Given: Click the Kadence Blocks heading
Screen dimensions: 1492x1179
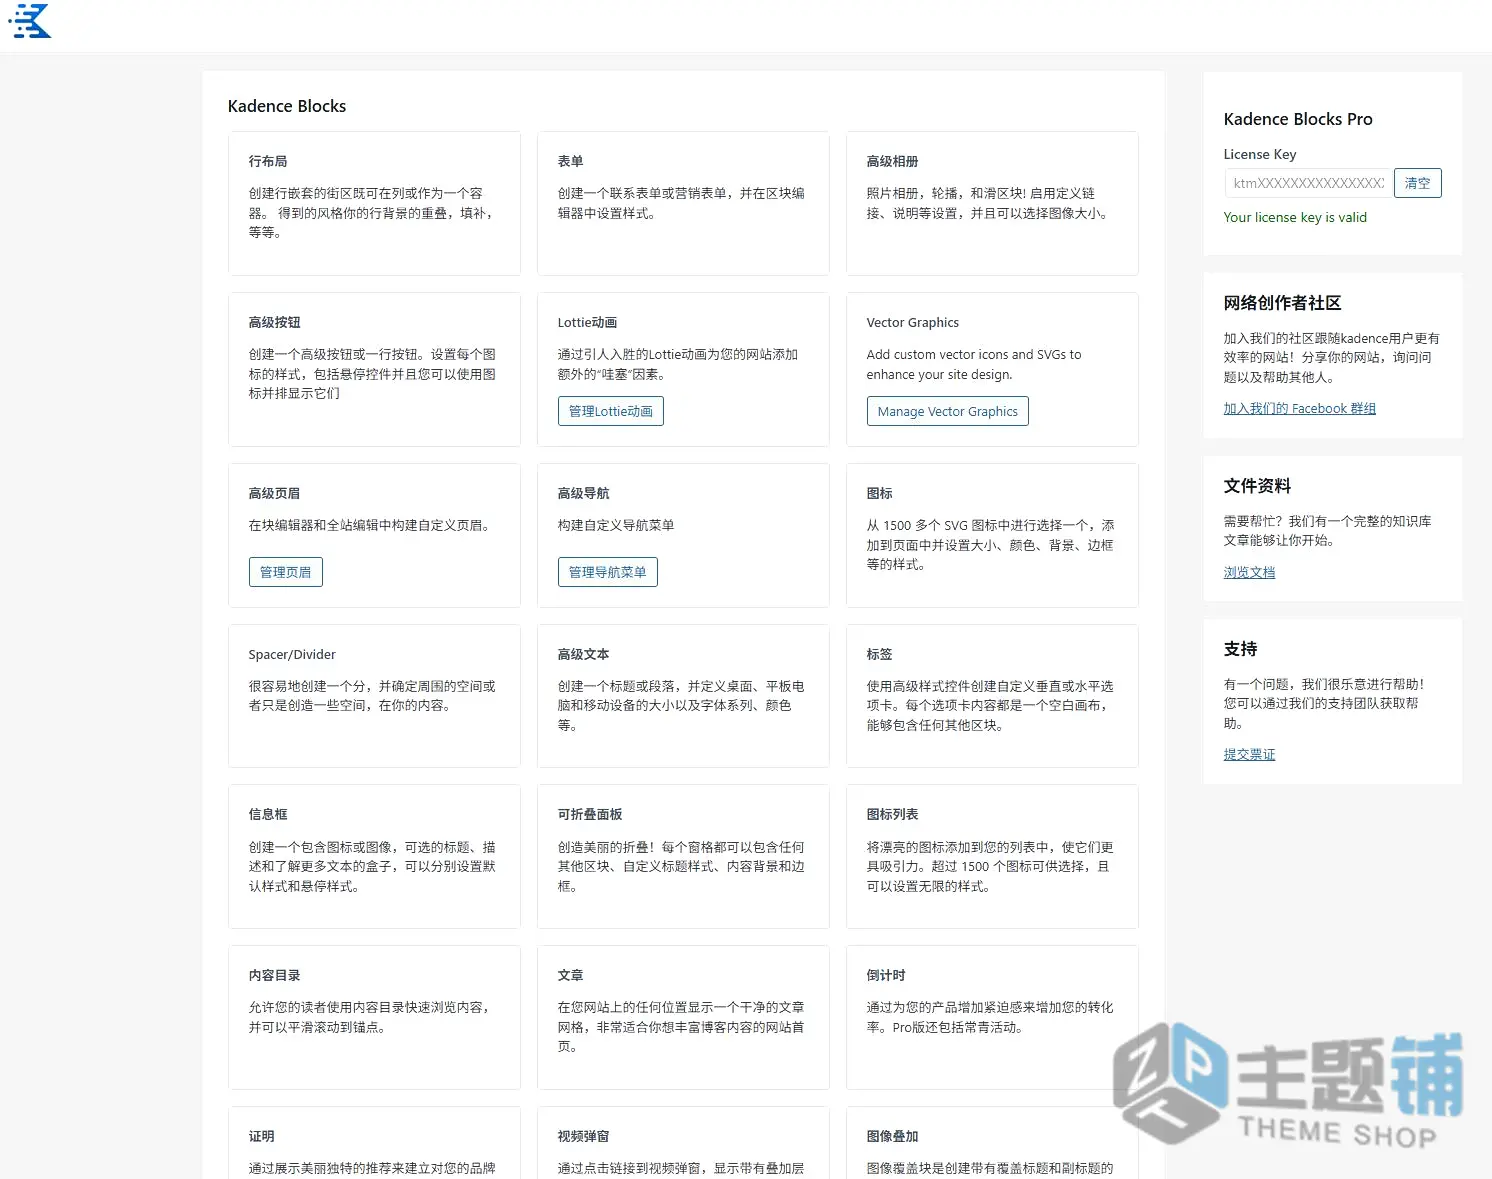Looking at the screenshot, I should pyautogui.click(x=287, y=106).
